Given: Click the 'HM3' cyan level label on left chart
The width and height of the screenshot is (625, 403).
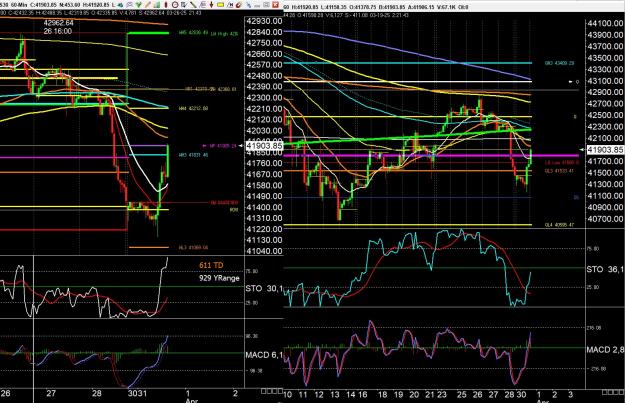Looking at the screenshot, I should click(193, 155).
